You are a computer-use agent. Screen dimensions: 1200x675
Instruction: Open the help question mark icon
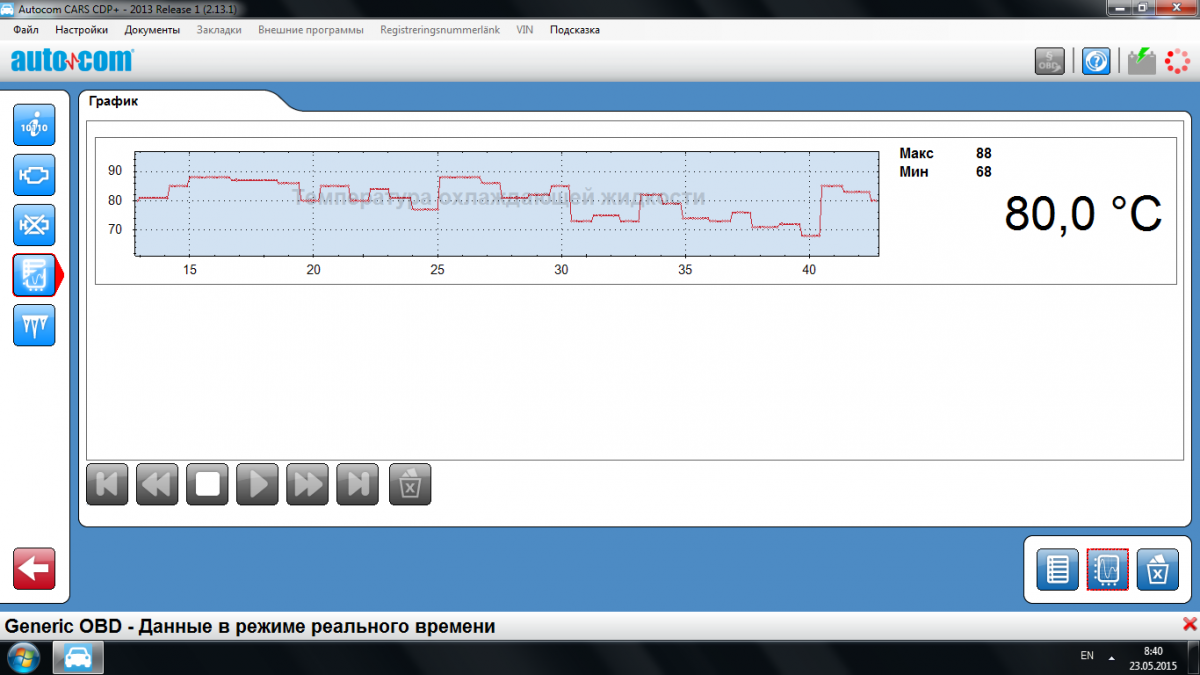click(x=1096, y=61)
